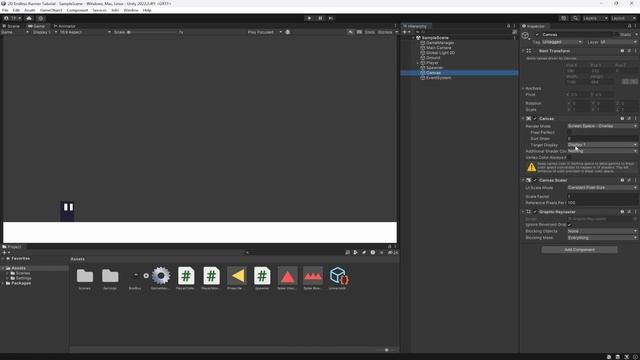
Task: Open the Help menu
Action: [x=147, y=10]
